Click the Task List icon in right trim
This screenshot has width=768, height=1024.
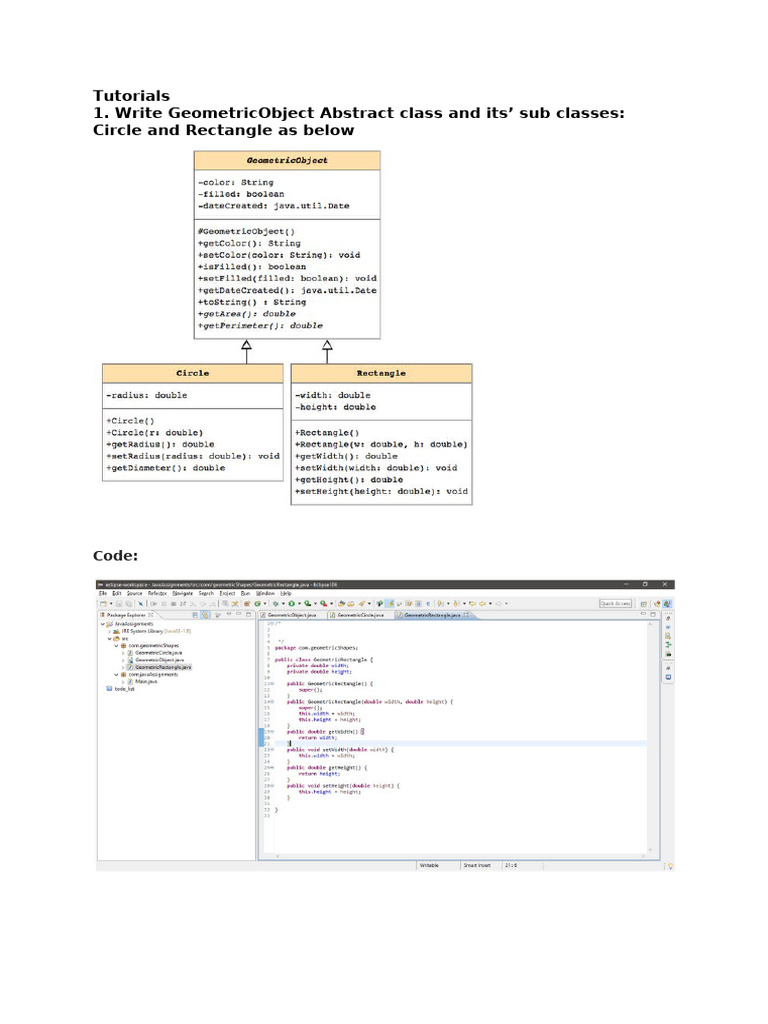pyautogui.click(x=668, y=635)
